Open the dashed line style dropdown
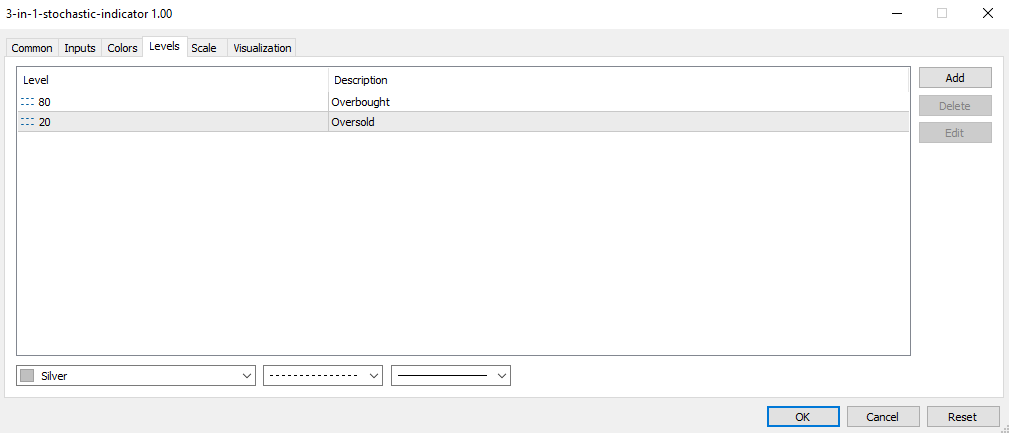 (323, 376)
